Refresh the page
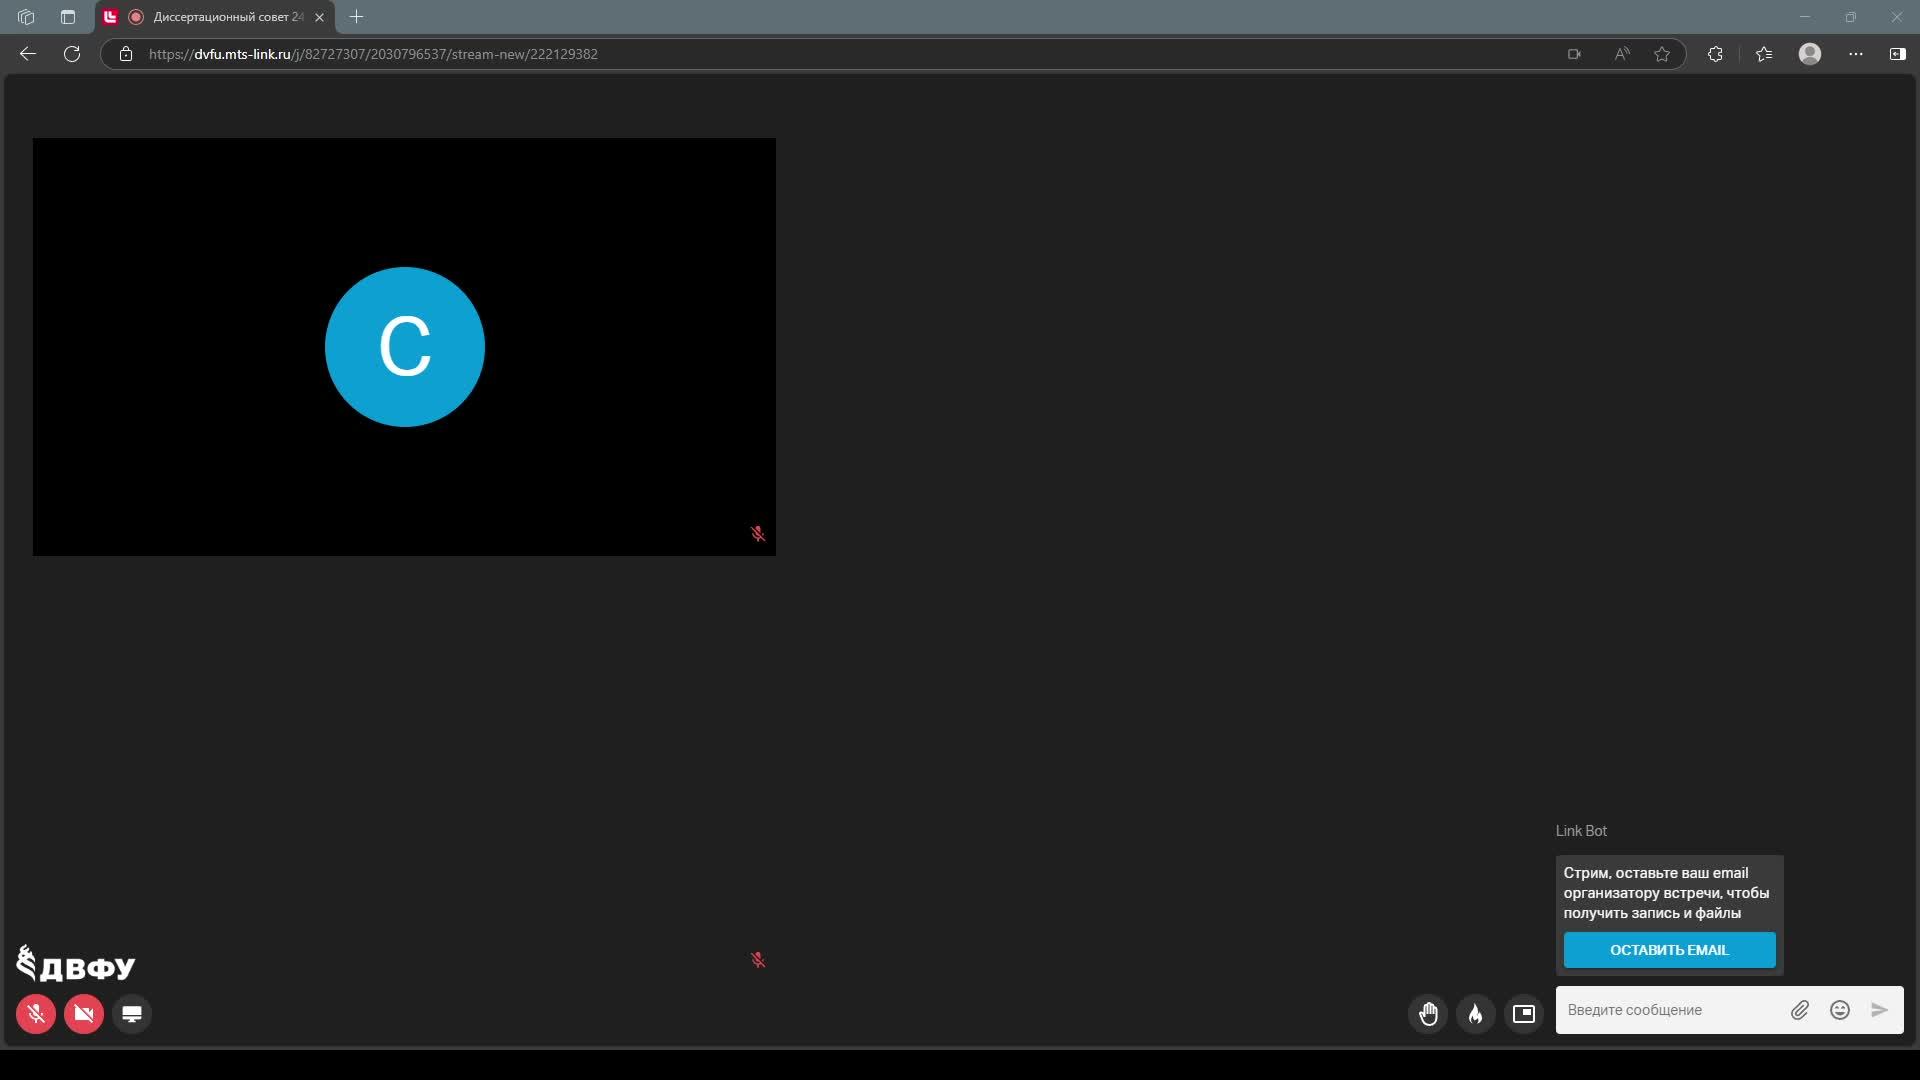This screenshot has width=1920, height=1080. coord(72,54)
